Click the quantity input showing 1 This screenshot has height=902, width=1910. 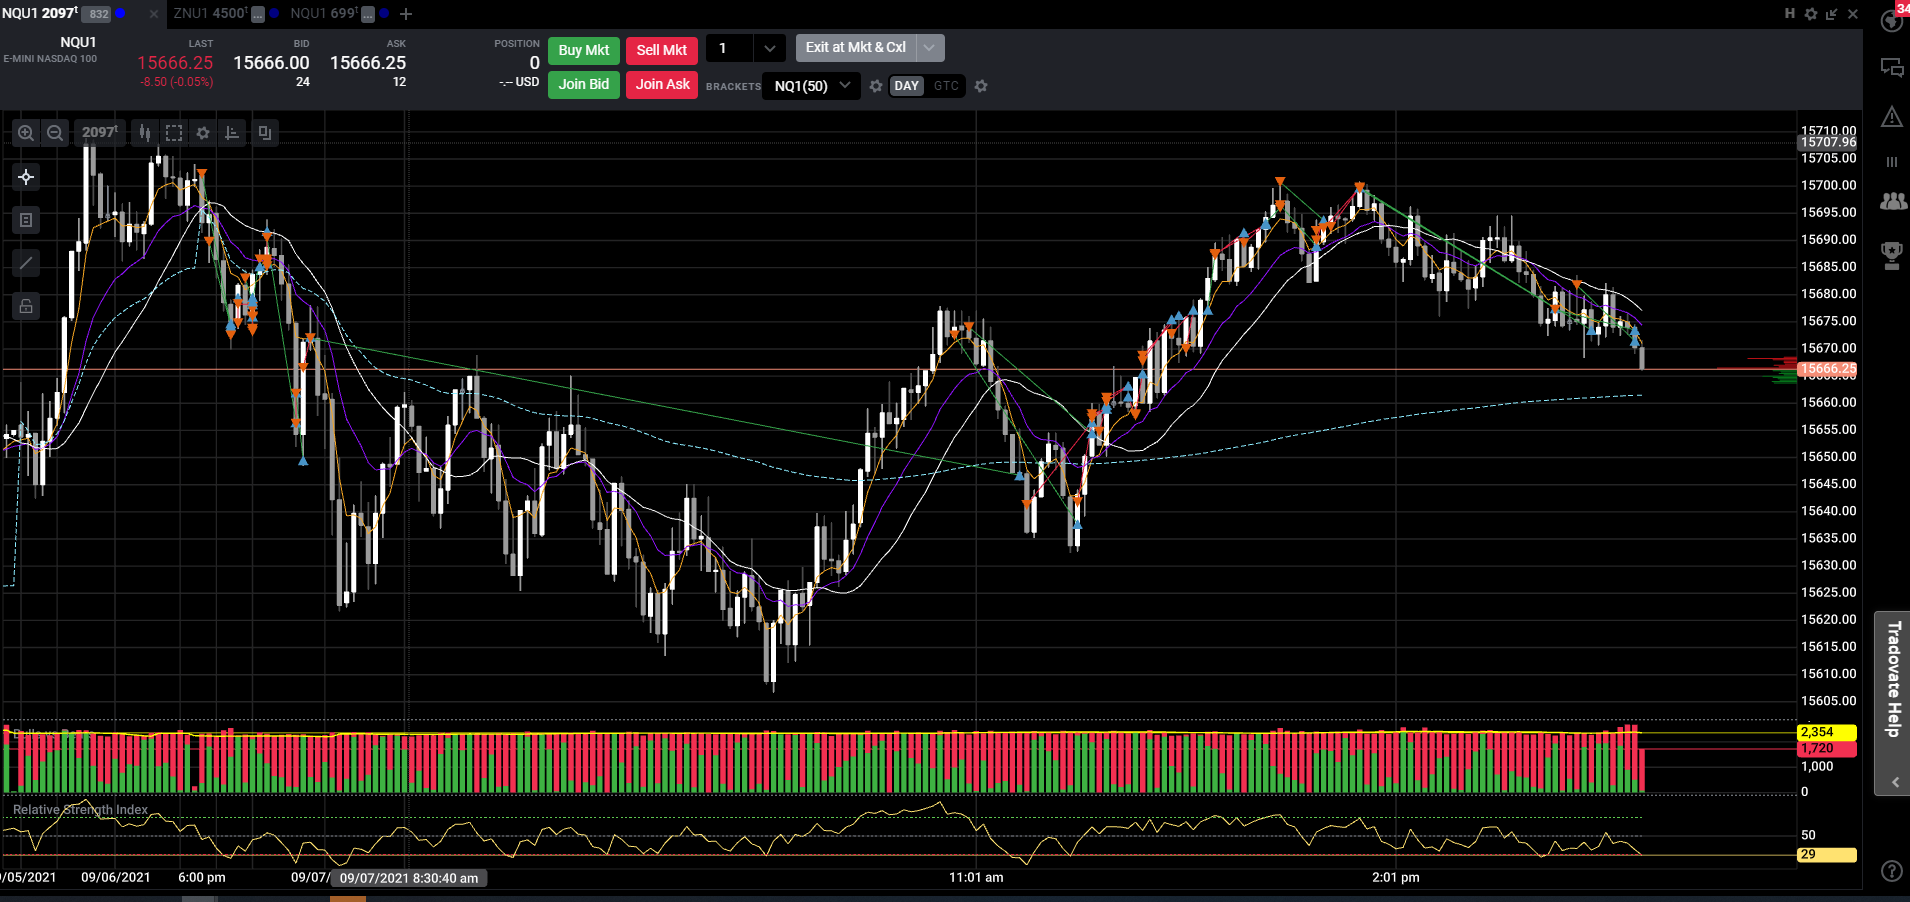[730, 48]
